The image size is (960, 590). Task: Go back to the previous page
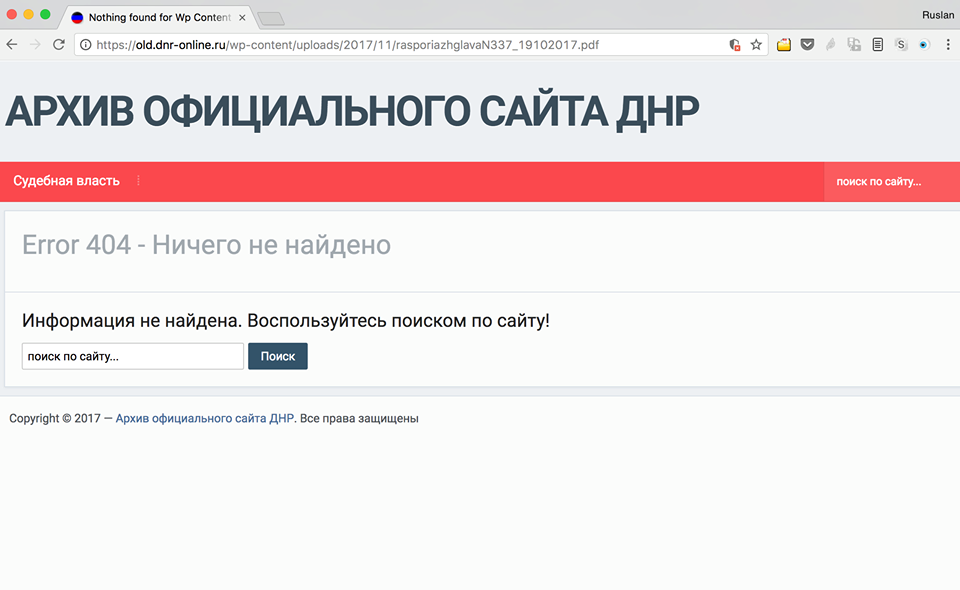point(12,45)
